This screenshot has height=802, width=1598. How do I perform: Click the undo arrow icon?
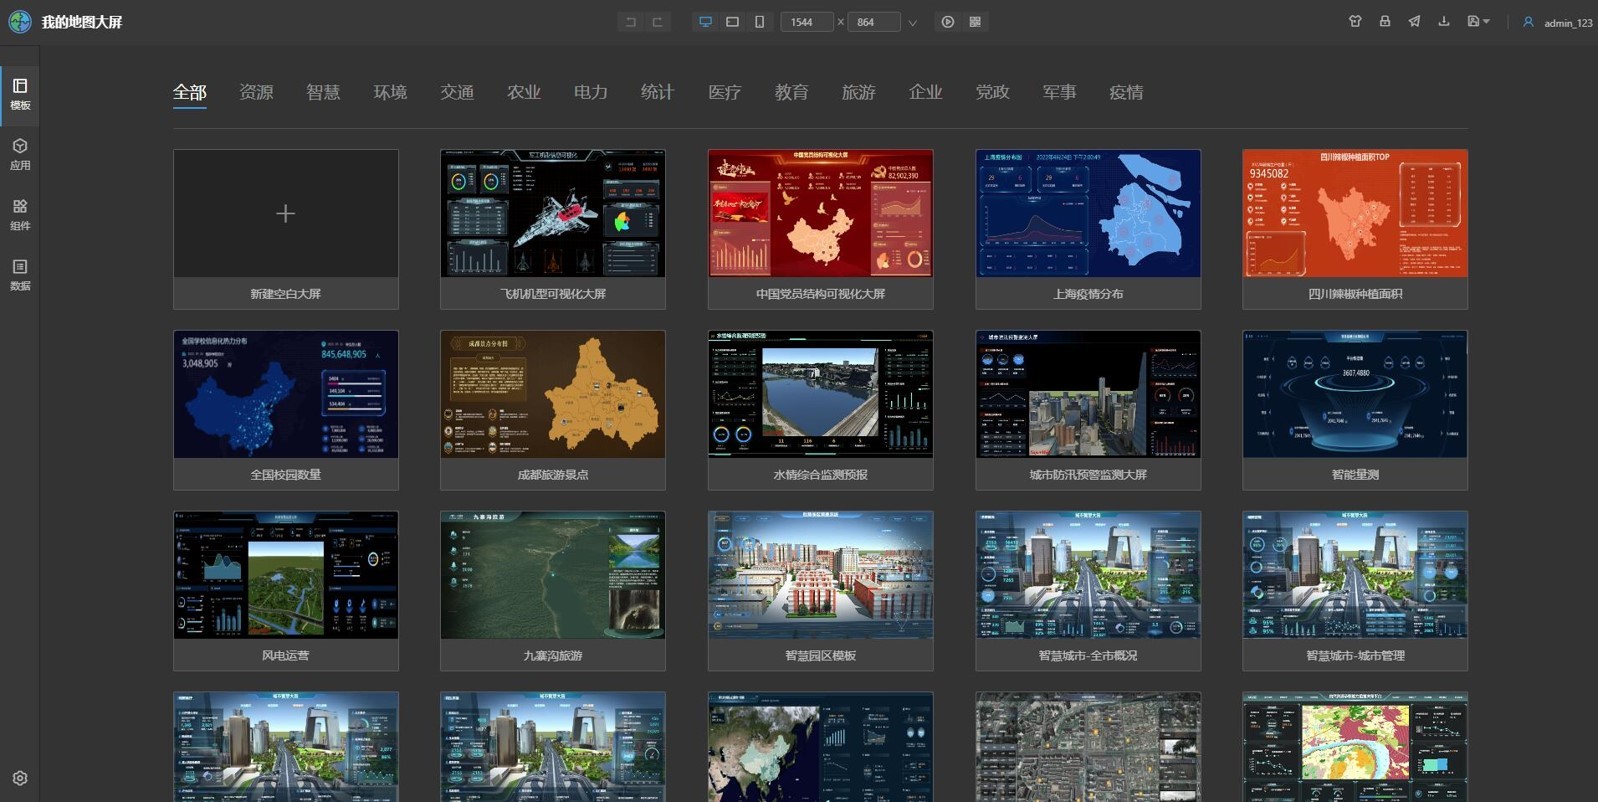click(630, 22)
